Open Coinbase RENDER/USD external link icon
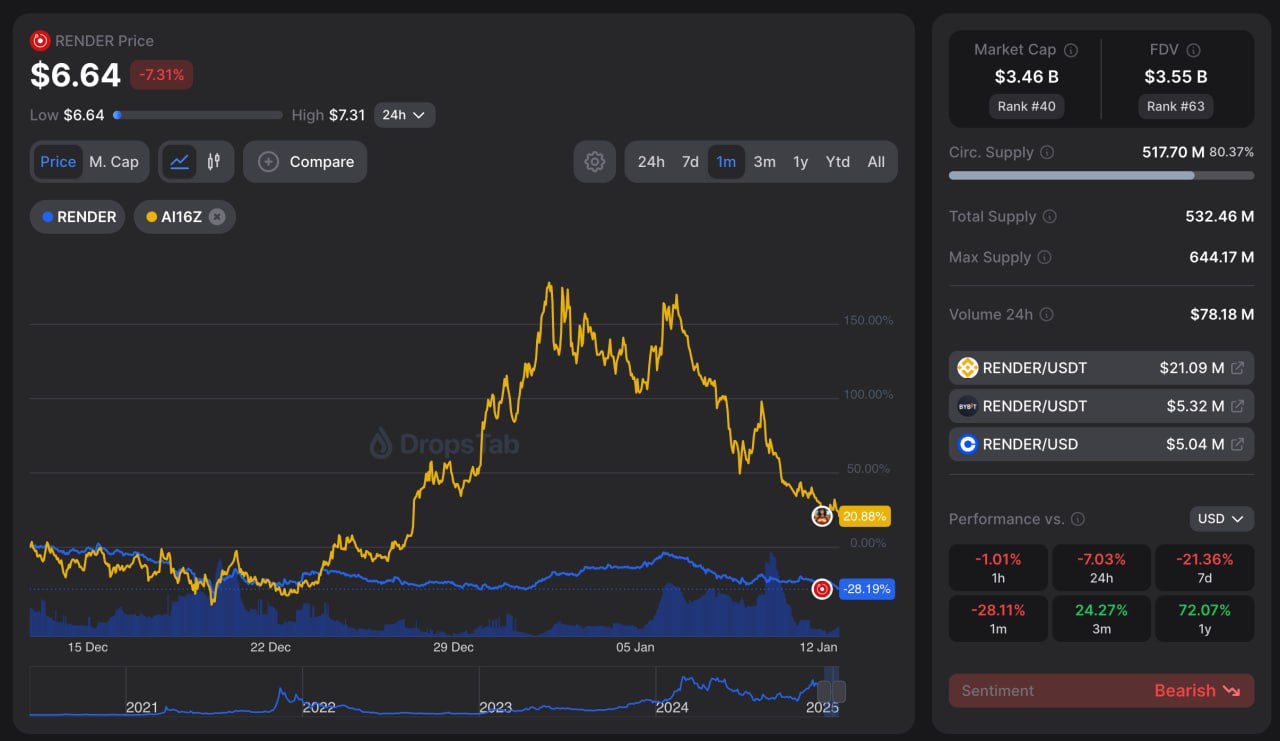The width and height of the screenshot is (1280, 741). pyautogui.click(x=1237, y=444)
